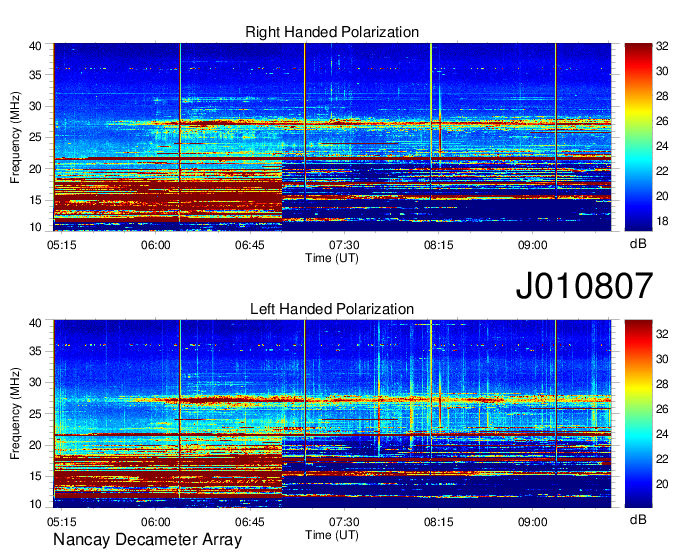Click the 'Frequency (MHz)' label of top plot
The image size is (680, 552).
tap(15, 137)
